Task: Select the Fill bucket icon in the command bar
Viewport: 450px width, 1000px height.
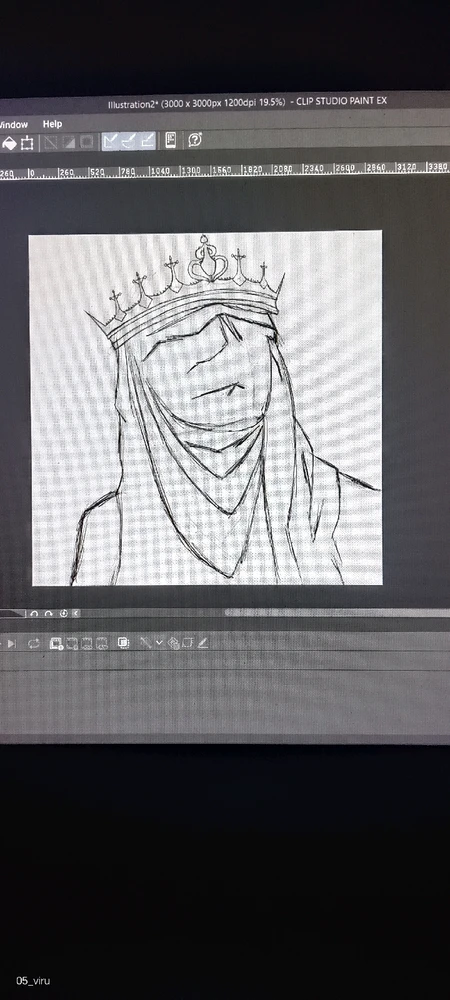Action: tap(9, 143)
